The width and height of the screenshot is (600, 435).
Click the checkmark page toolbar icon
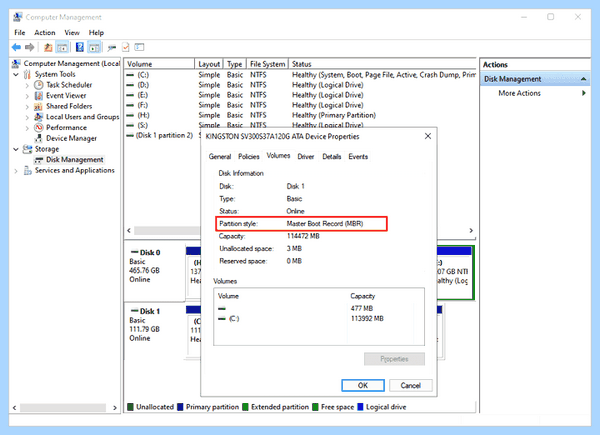126,47
